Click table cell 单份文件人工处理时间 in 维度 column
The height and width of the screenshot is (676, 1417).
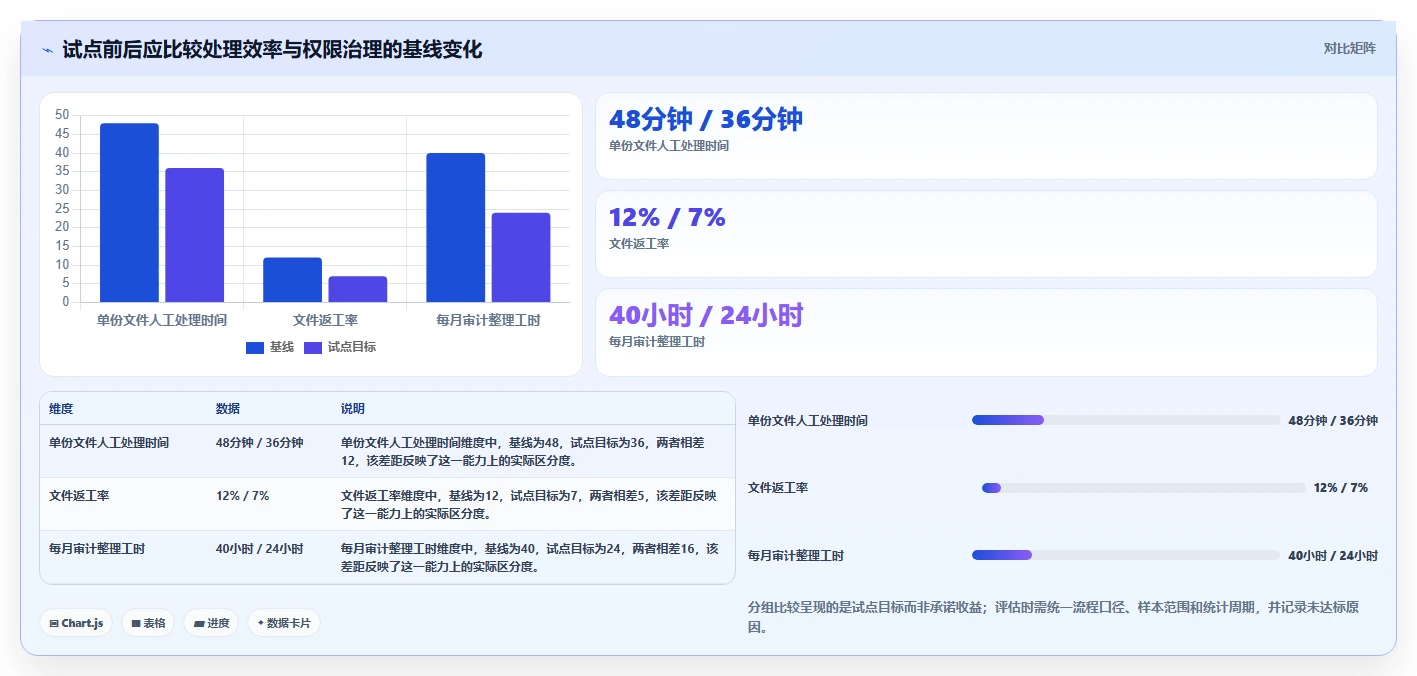[x=109, y=442]
